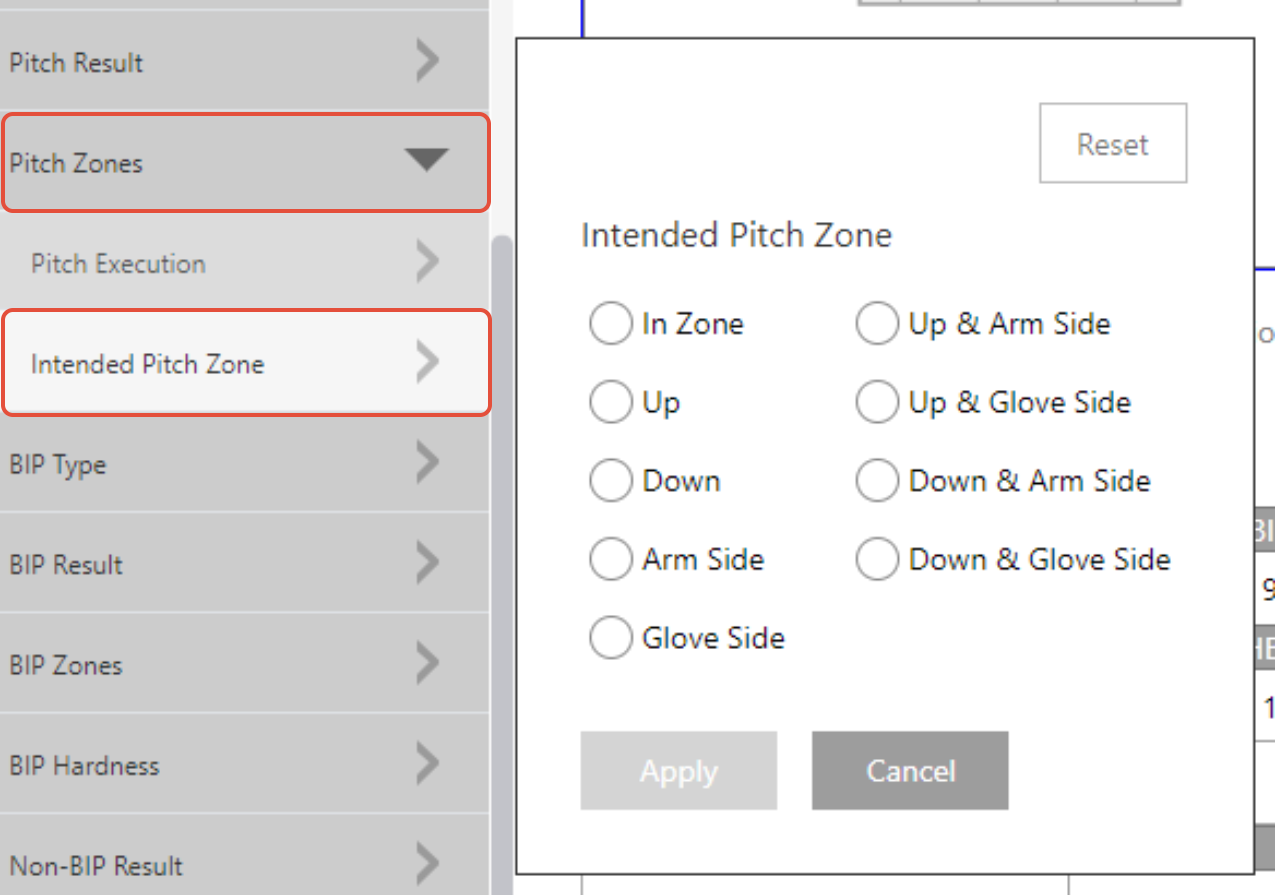Collapse the Pitch Zones section arrow
Viewport: 1275px width, 895px height.
click(x=426, y=160)
